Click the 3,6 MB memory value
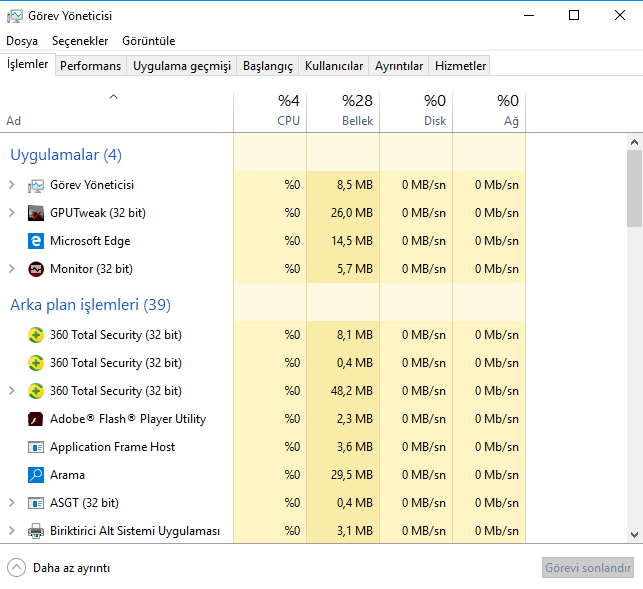 click(x=355, y=447)
